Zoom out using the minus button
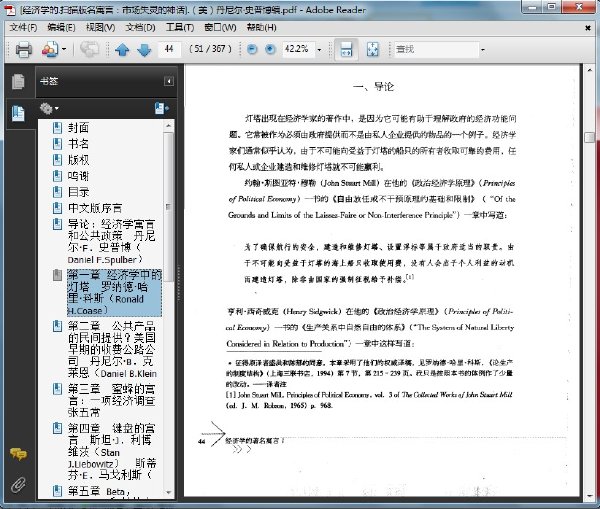This screenshot has height=509, width=600. [252, 49]
